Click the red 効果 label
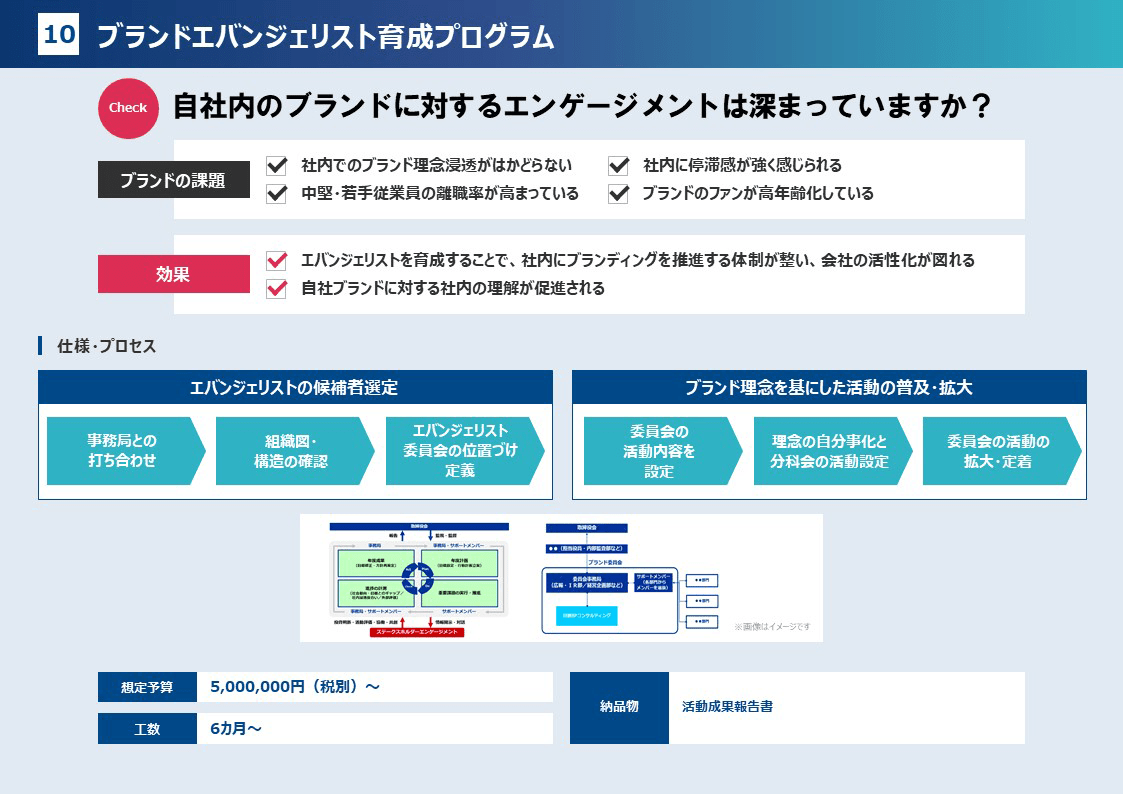 tap(173, 274)
